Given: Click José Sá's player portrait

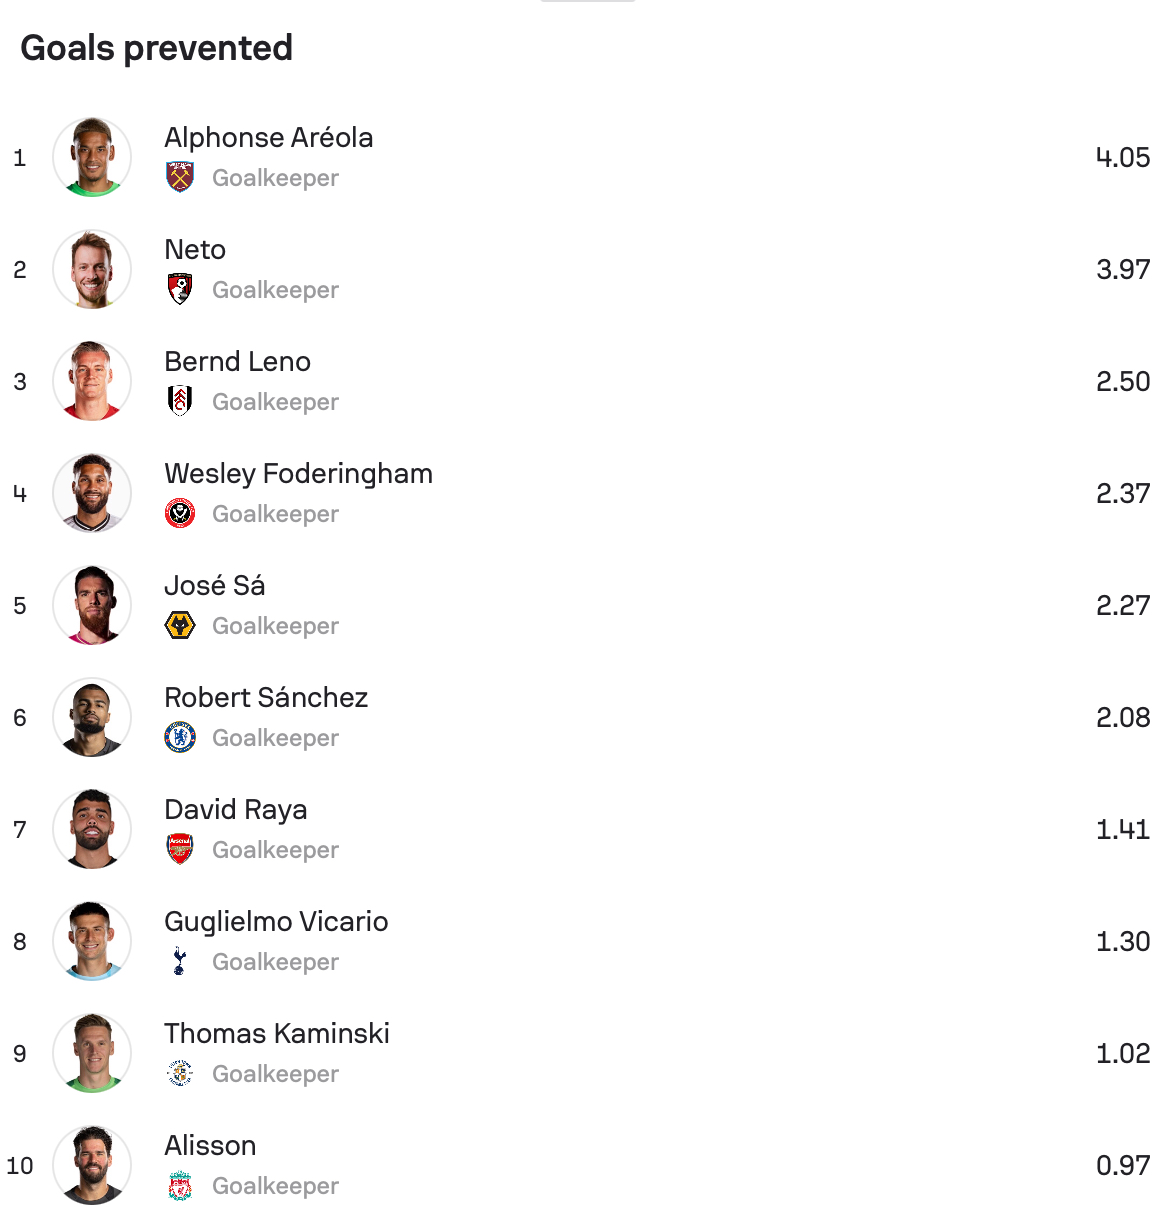Looking at the screenshot, I should [92, 605].
